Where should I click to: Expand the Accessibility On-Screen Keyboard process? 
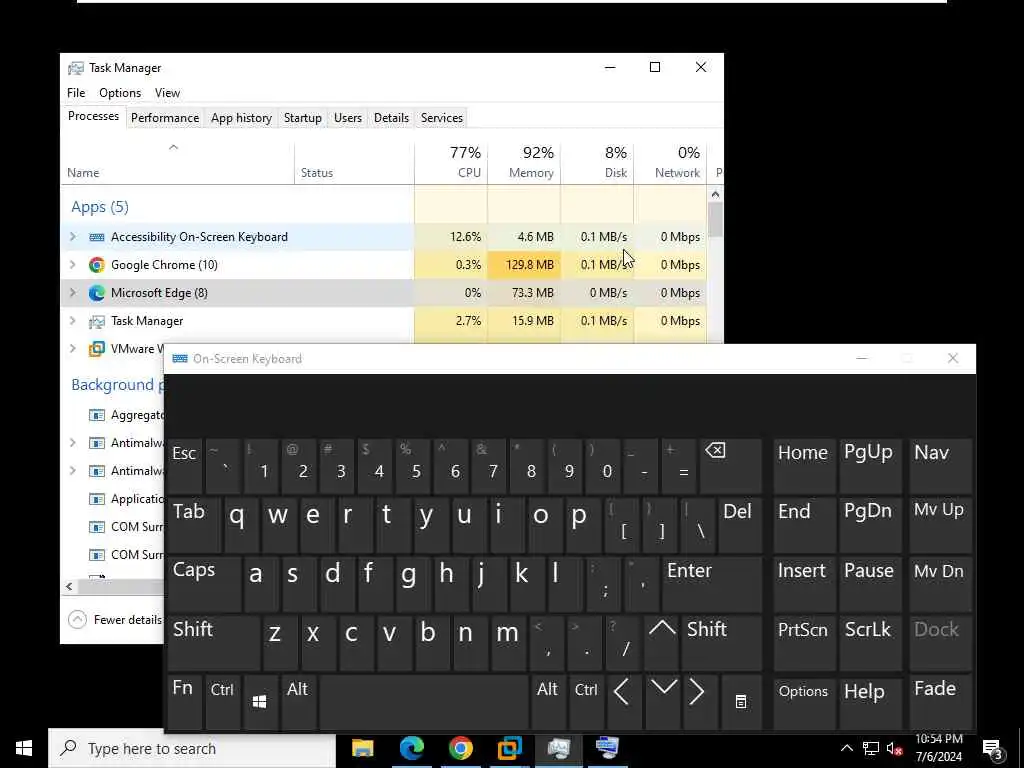click(x=72, y=237)
